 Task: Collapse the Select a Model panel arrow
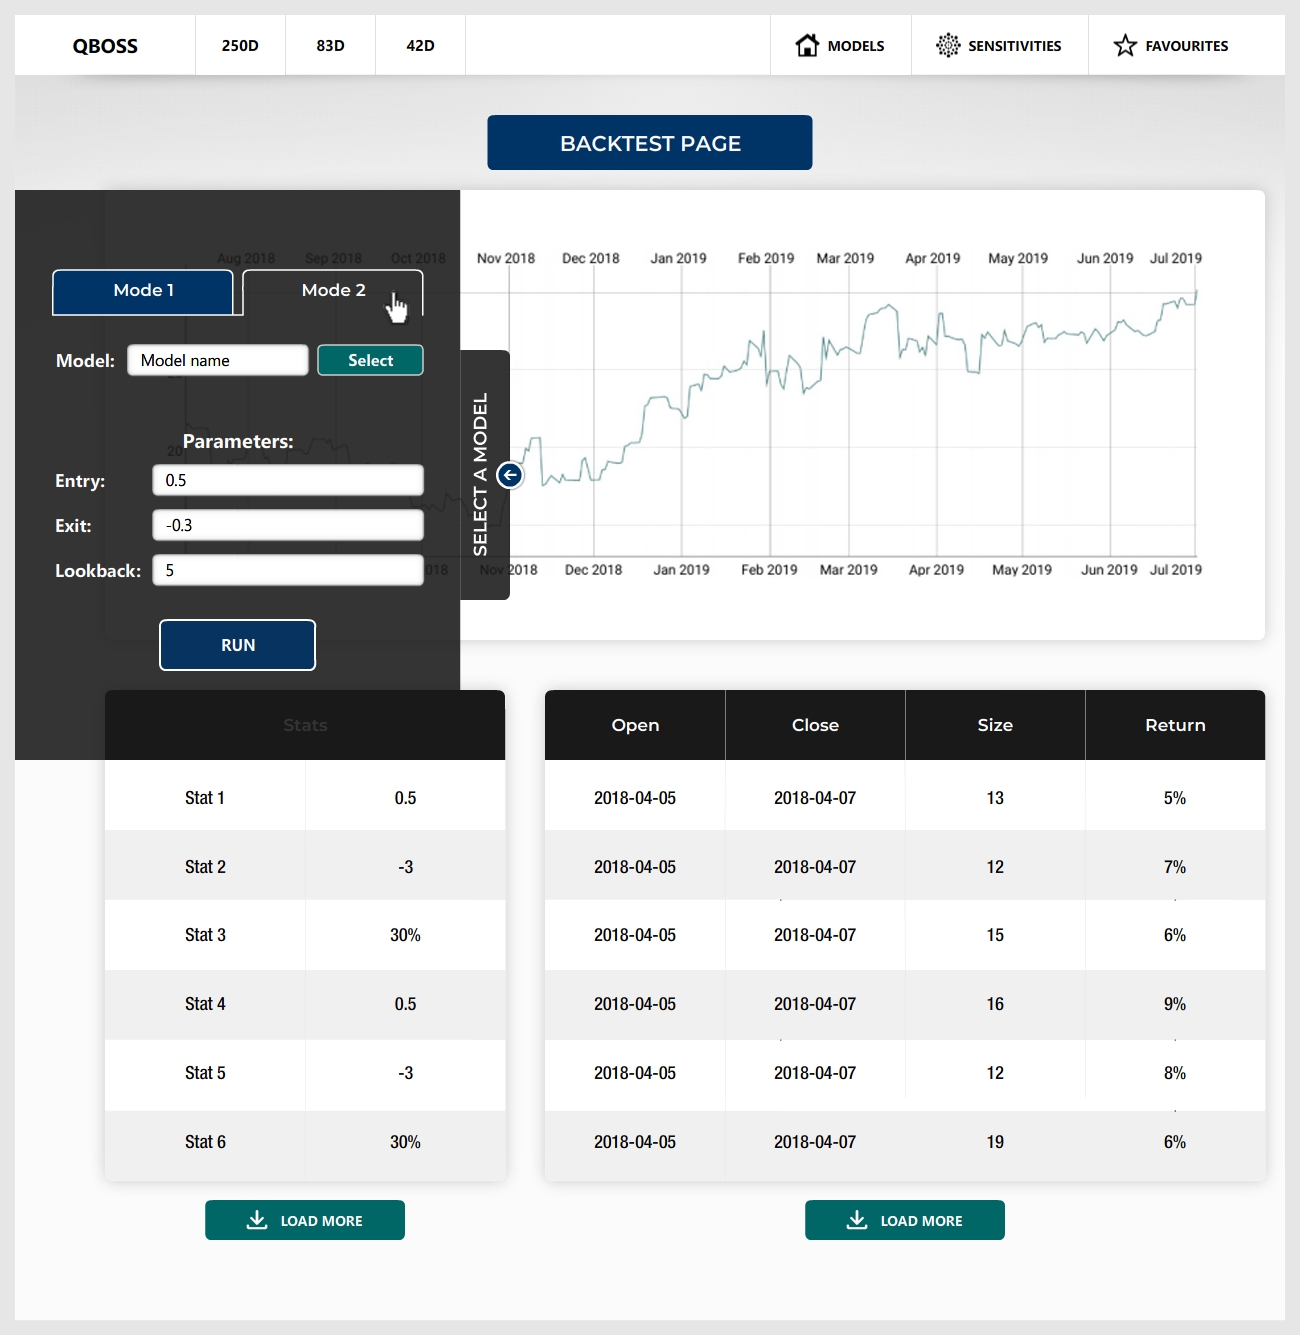tap(510, 475)
